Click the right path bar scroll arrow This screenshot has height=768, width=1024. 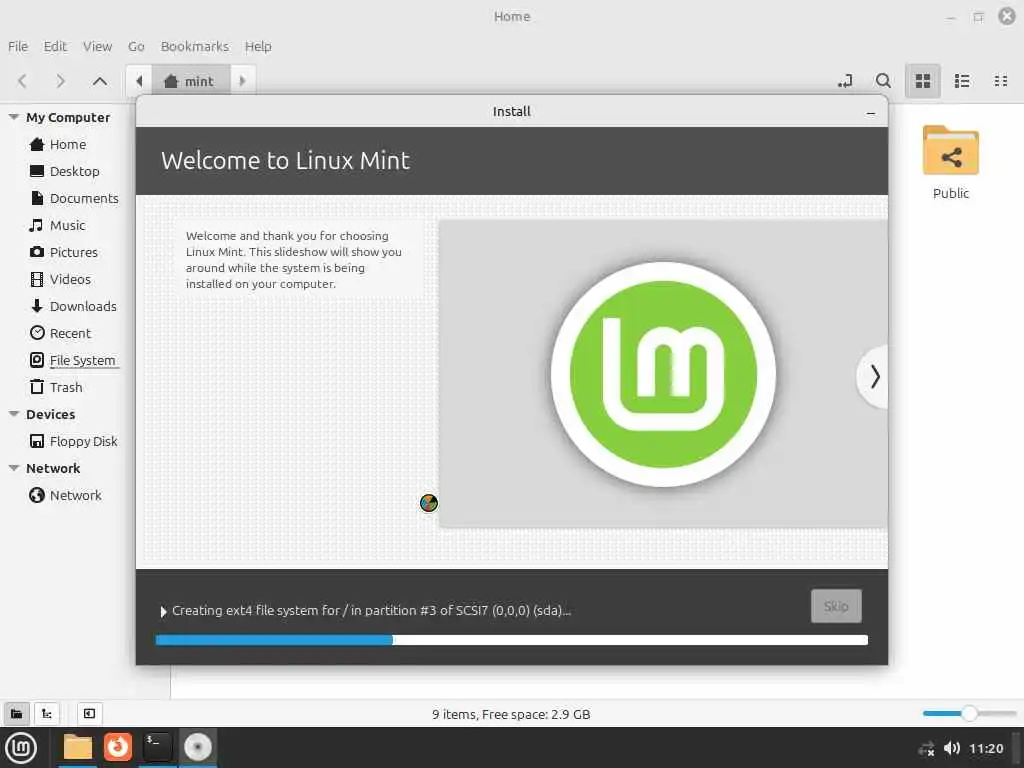click(x=242, y=81)
